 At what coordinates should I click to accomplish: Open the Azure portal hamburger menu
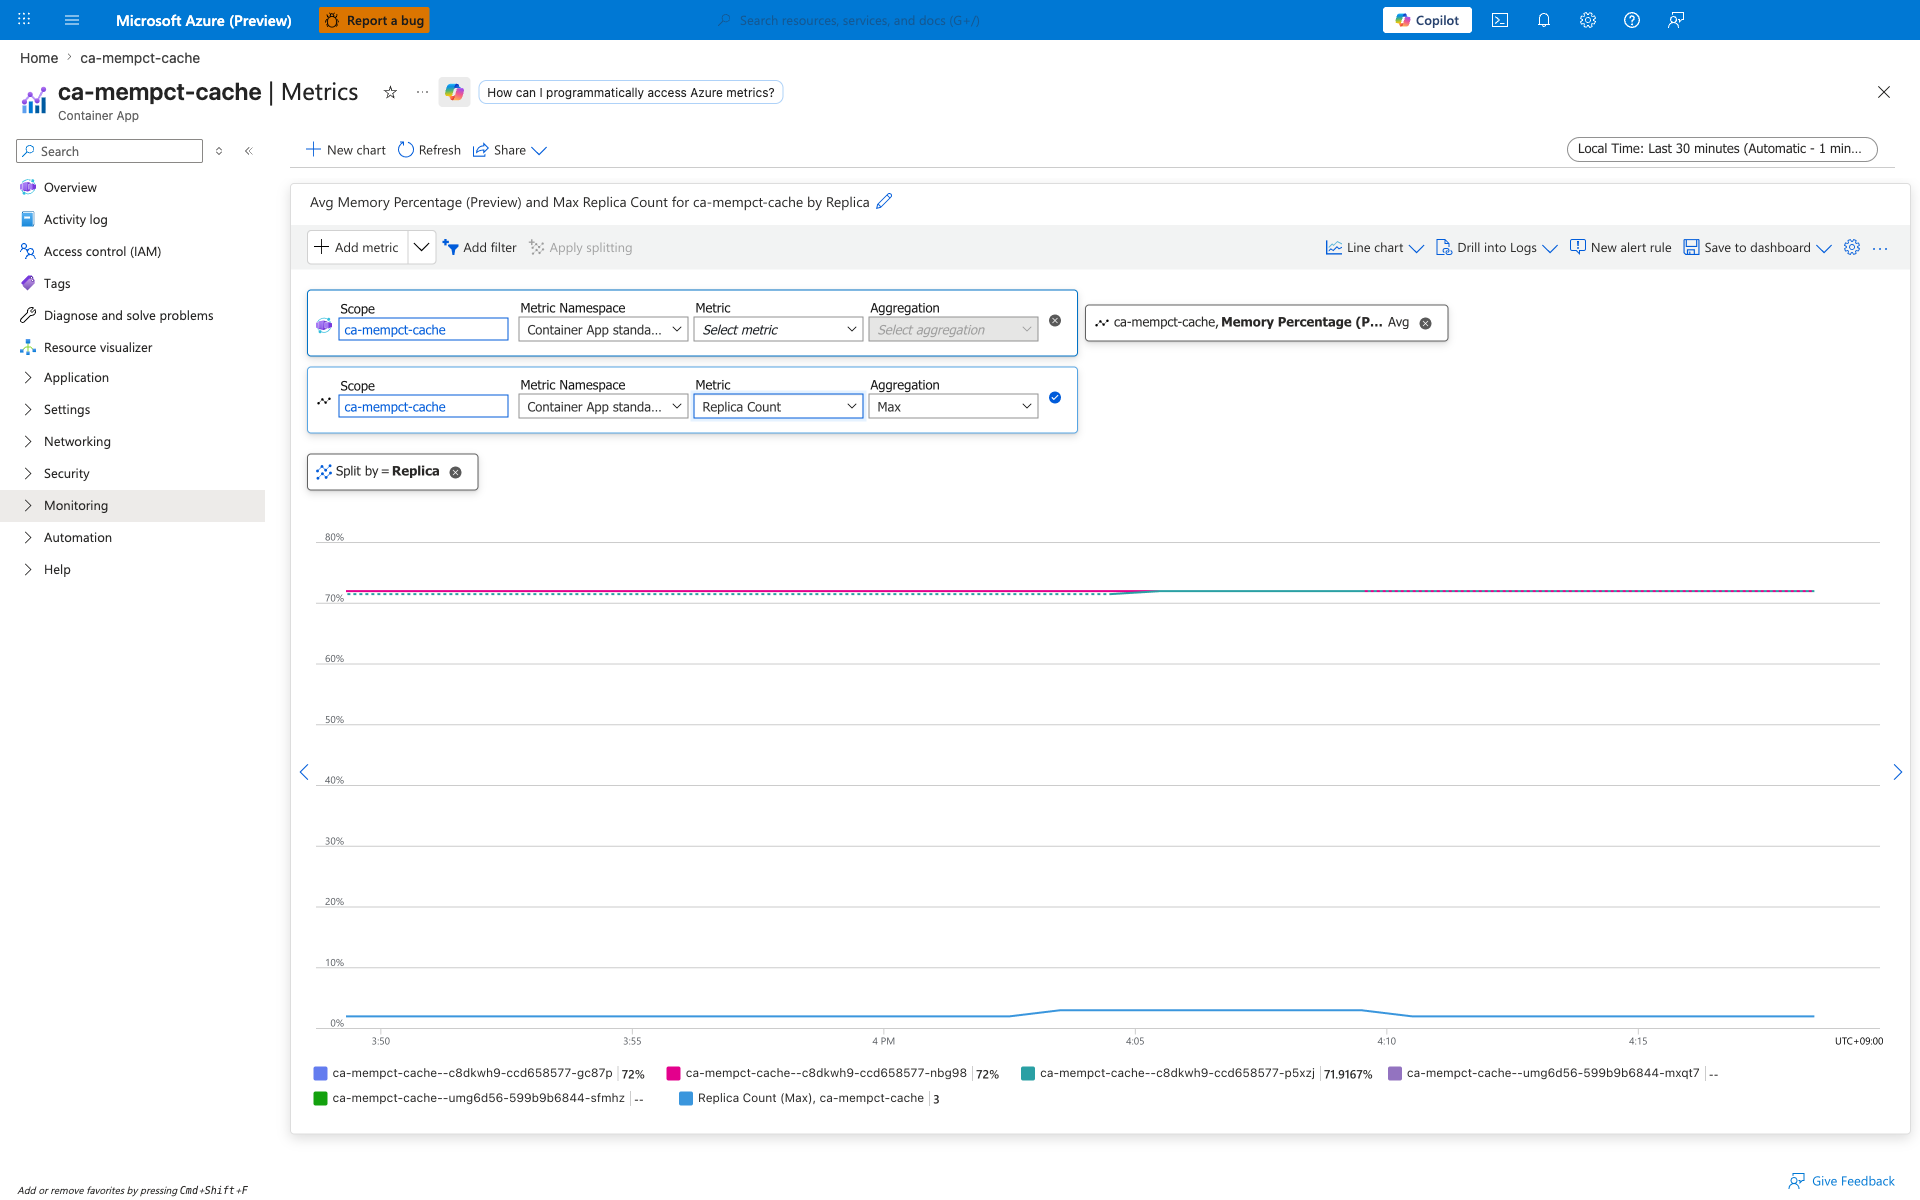click(72, 20)
